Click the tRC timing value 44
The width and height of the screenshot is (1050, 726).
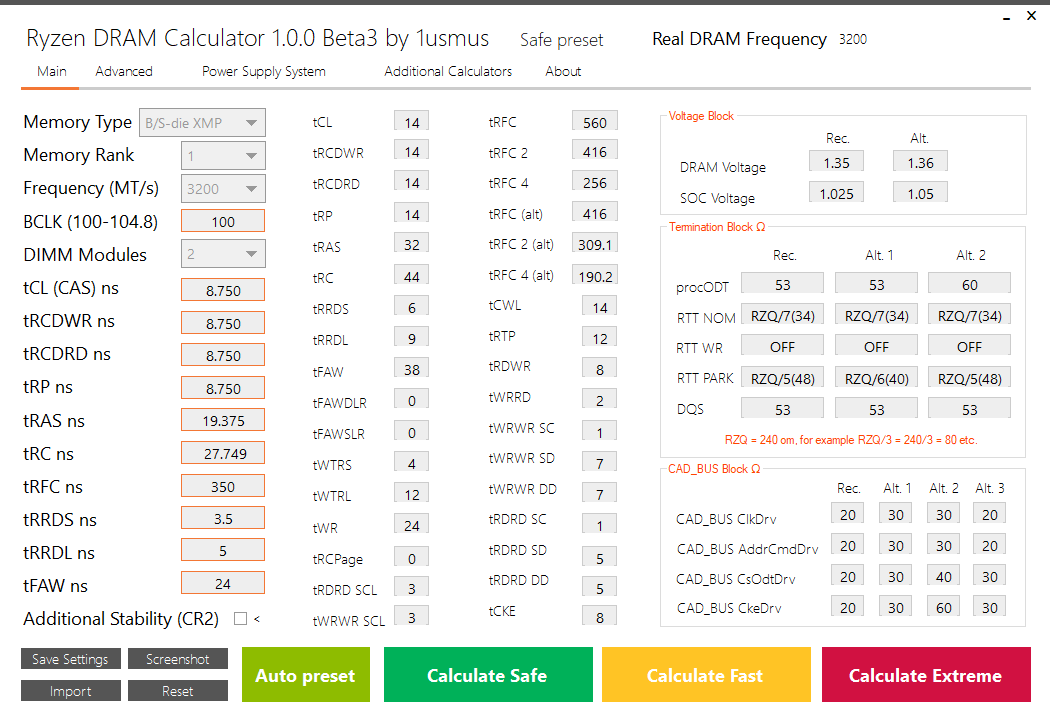pyautogui.click(x=411, y=276)
